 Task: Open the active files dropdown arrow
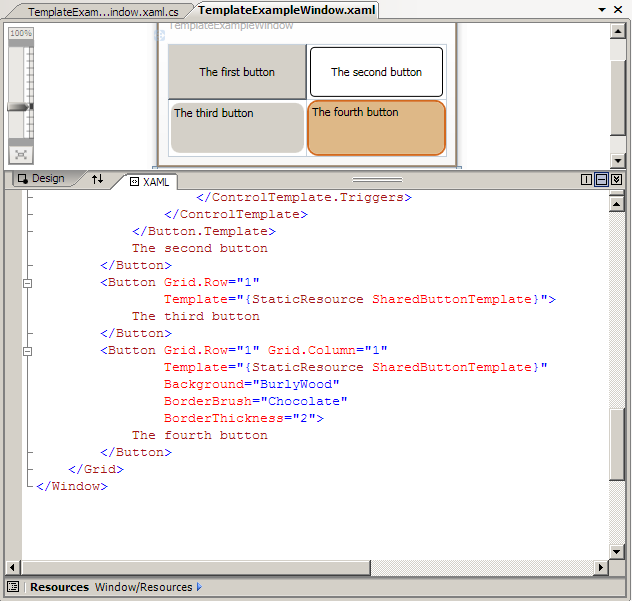602,10
